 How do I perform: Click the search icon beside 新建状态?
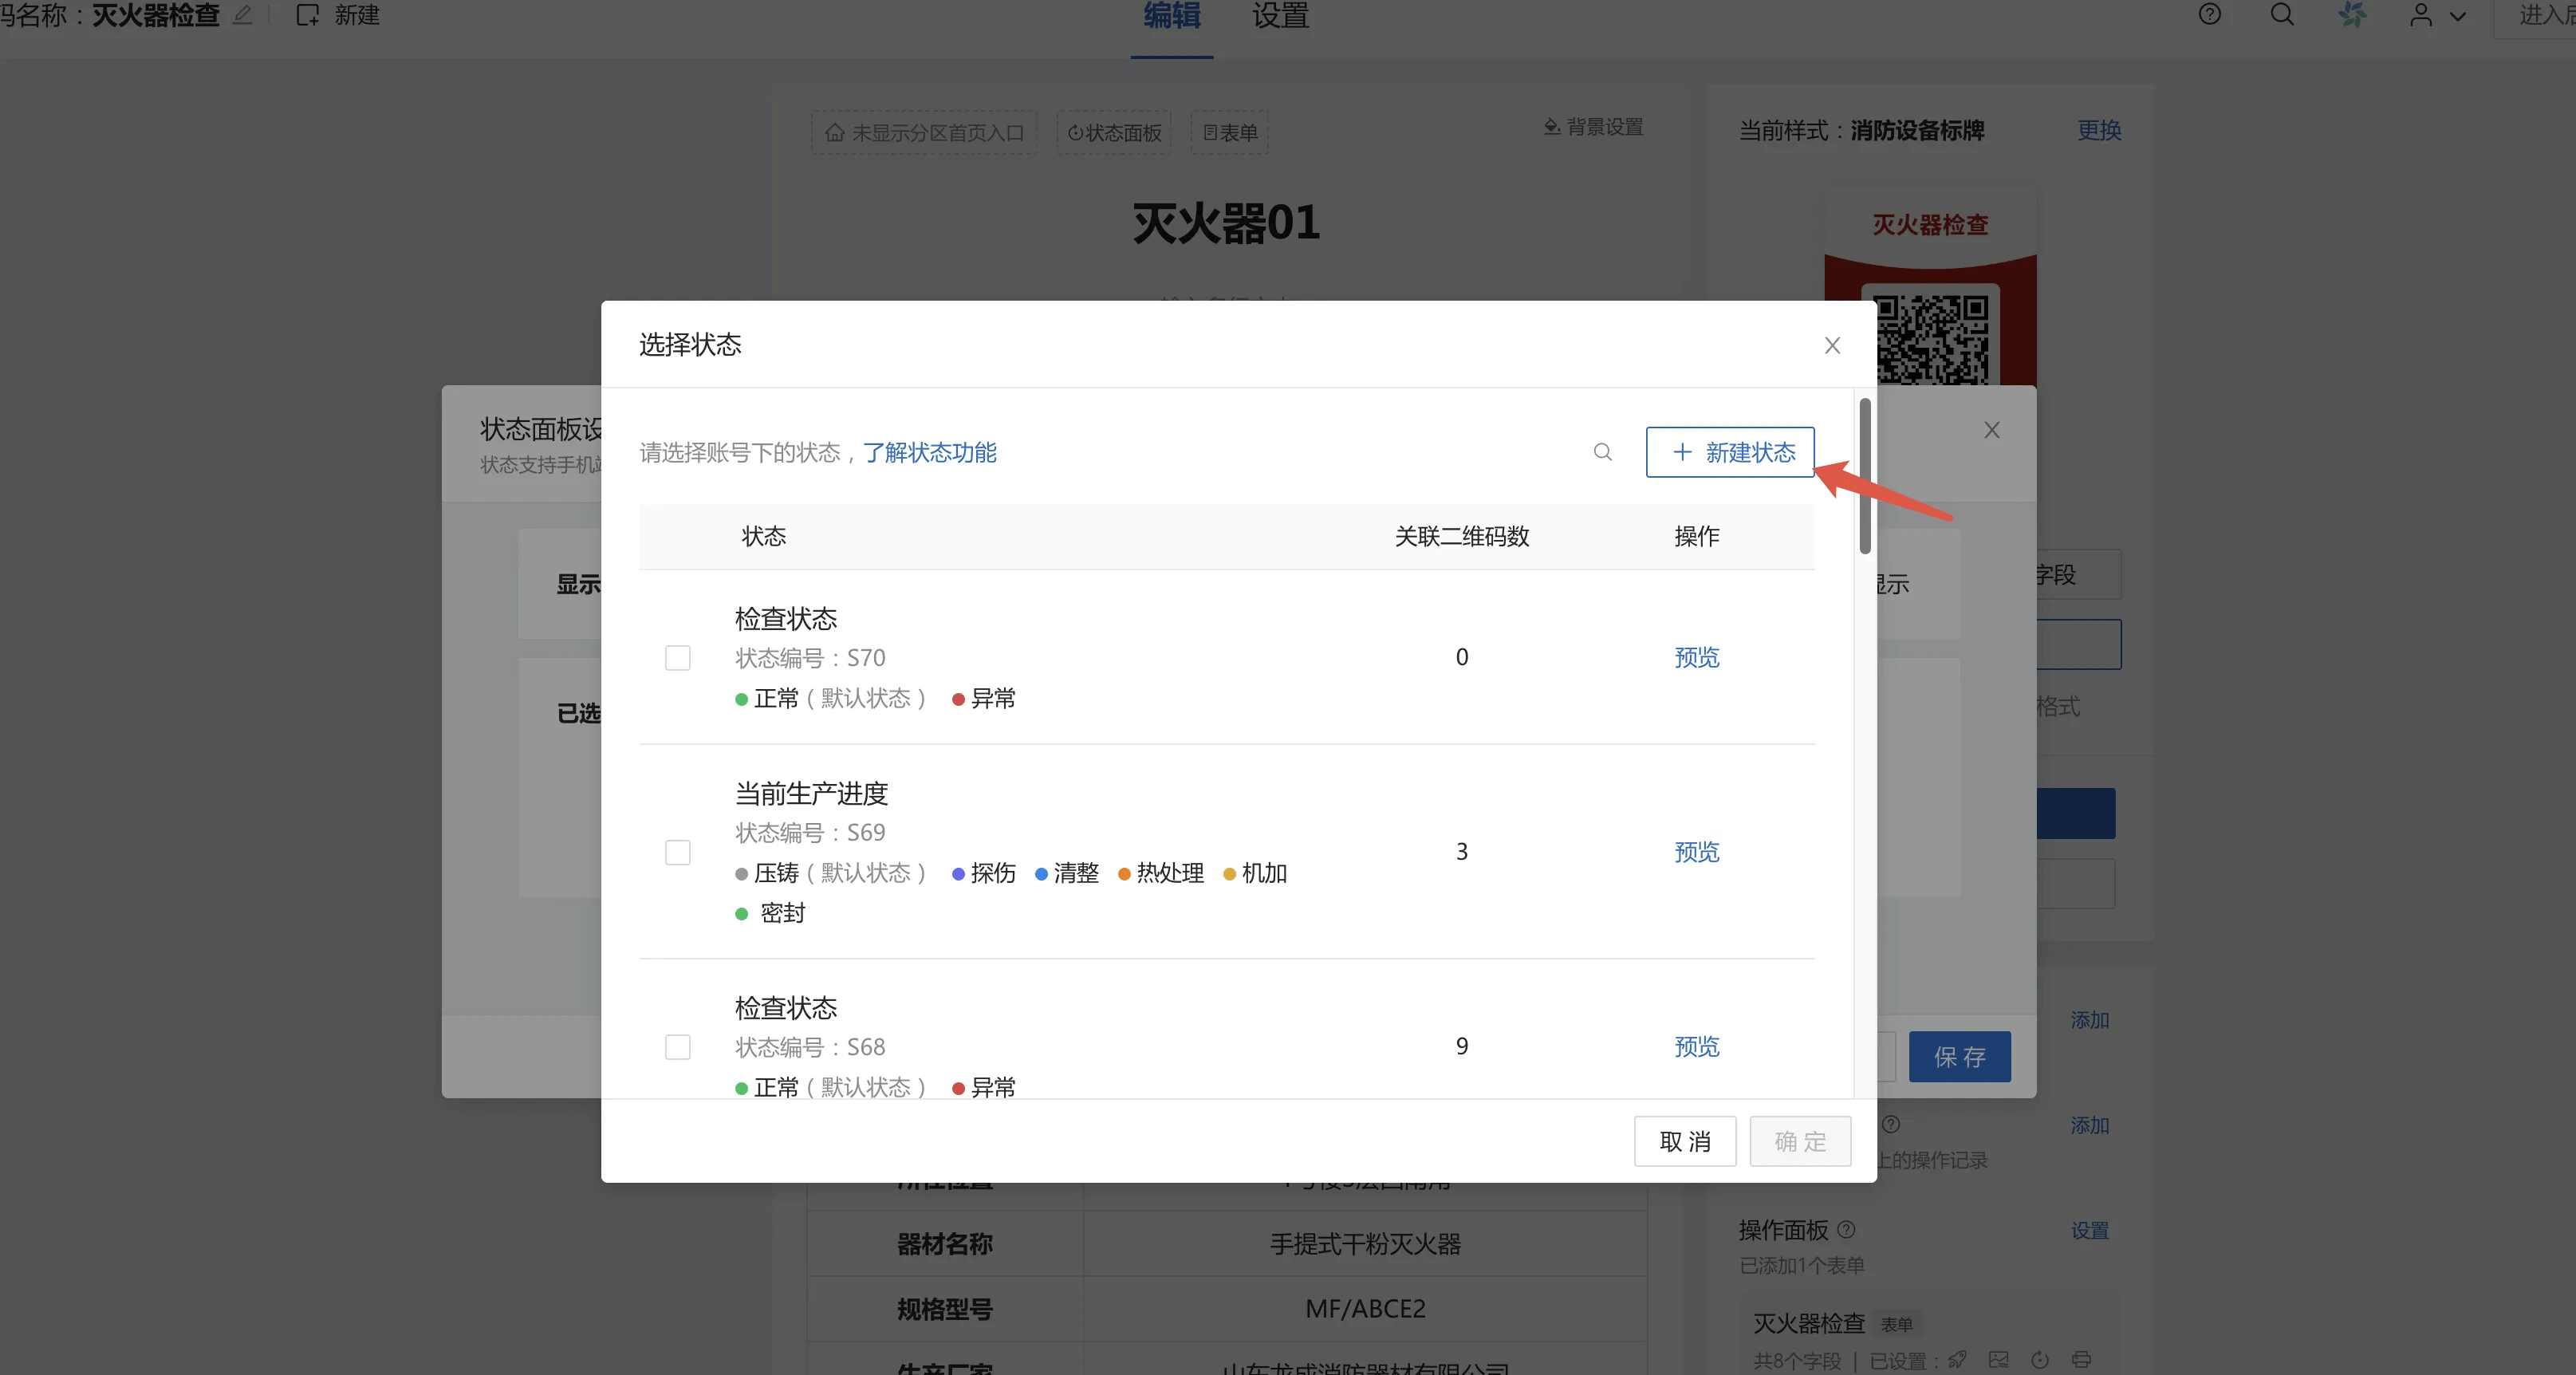point(1602,452)
